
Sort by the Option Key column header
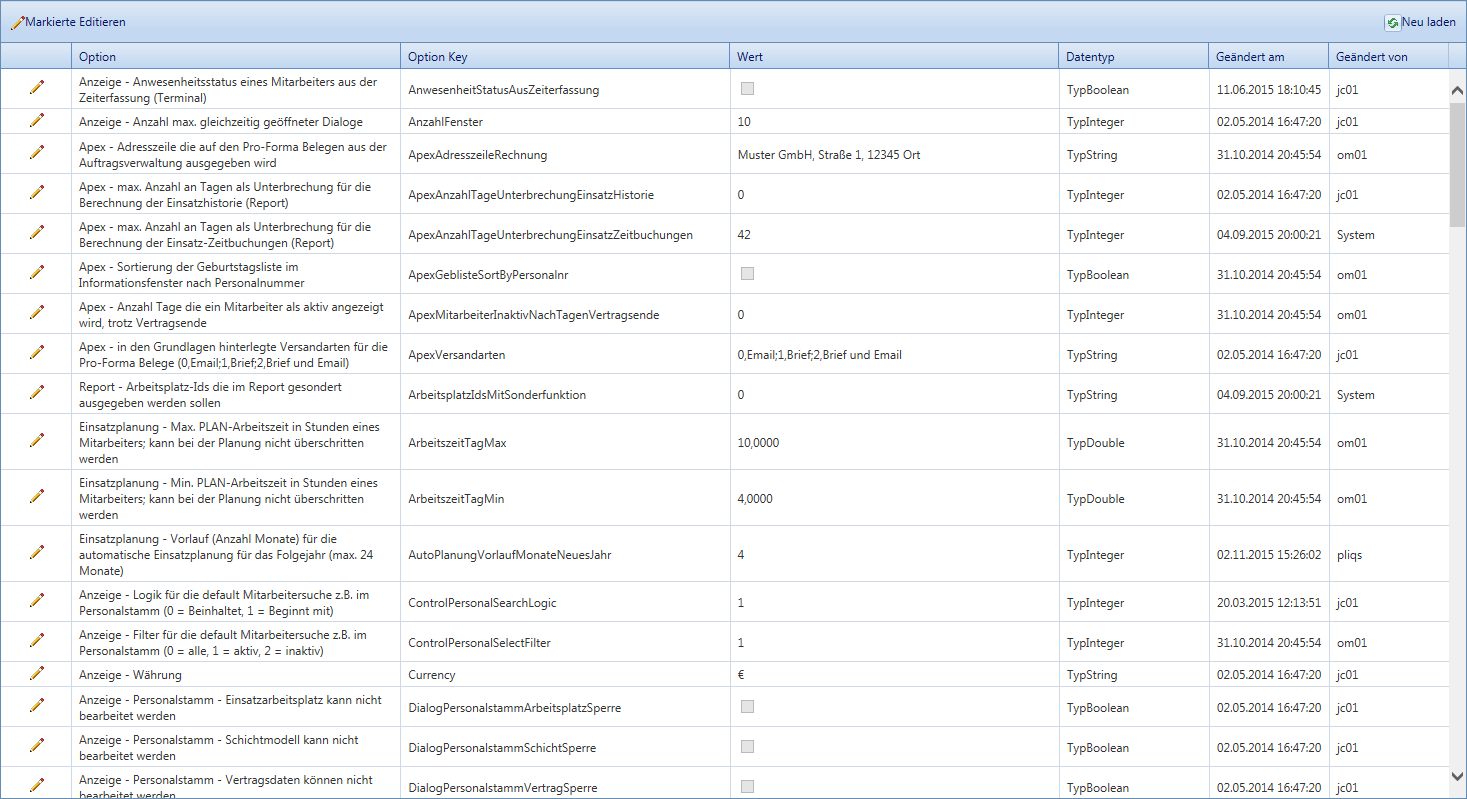(x=565, y=56)
